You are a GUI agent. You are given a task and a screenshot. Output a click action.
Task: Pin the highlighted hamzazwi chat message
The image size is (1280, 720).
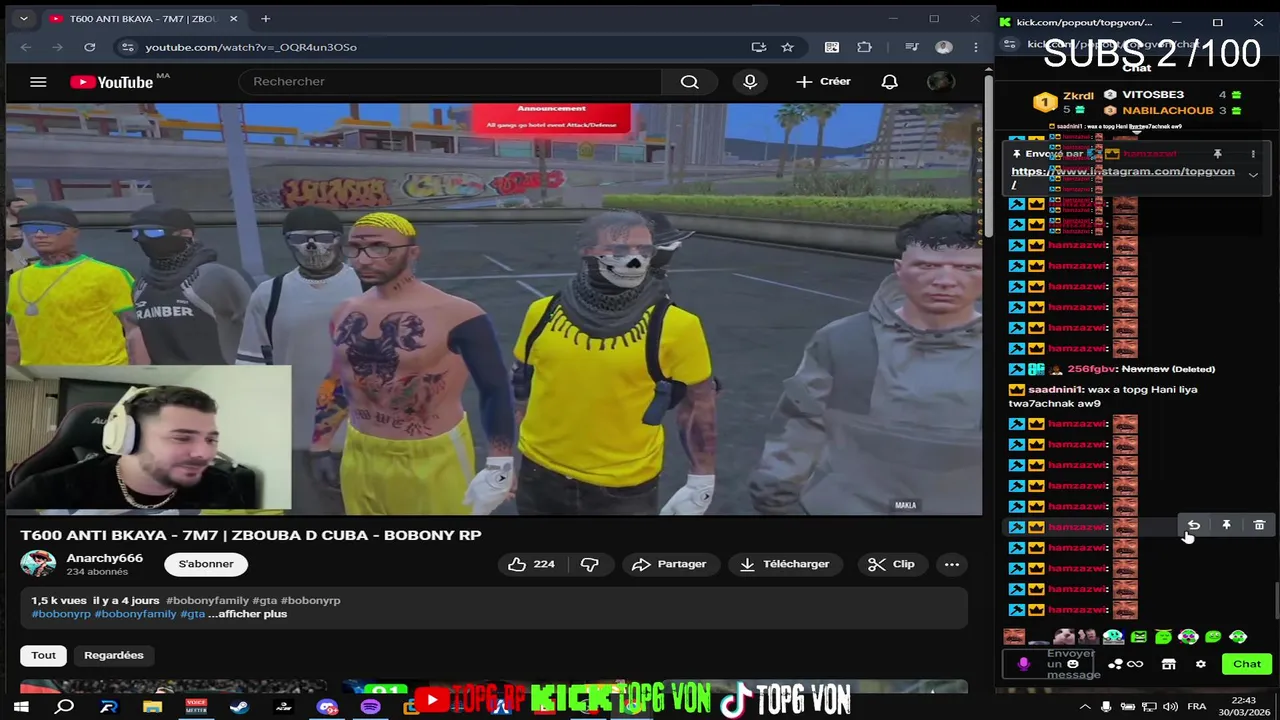[1226, 525]
